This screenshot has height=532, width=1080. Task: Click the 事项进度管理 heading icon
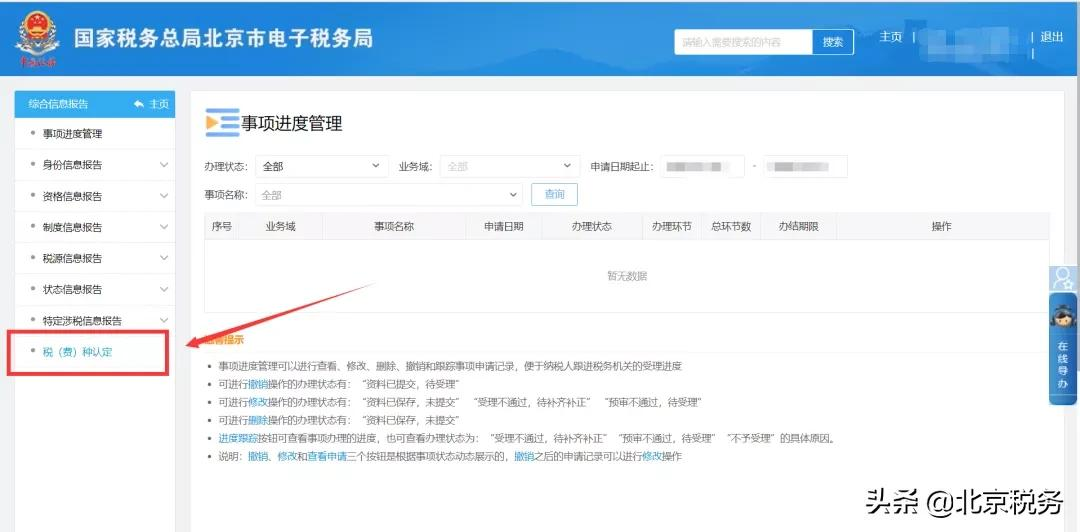coord(222,123)
